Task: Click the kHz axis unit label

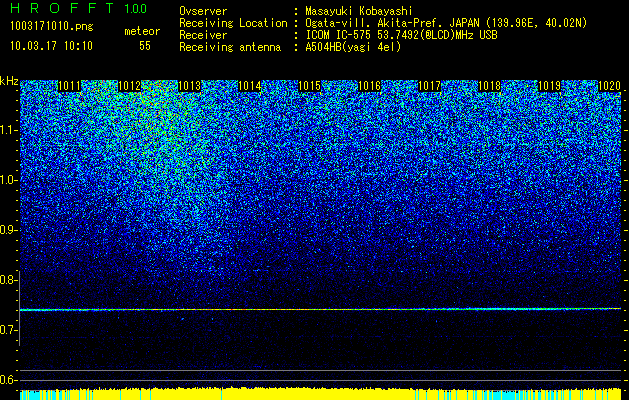Action: (9, 81)
